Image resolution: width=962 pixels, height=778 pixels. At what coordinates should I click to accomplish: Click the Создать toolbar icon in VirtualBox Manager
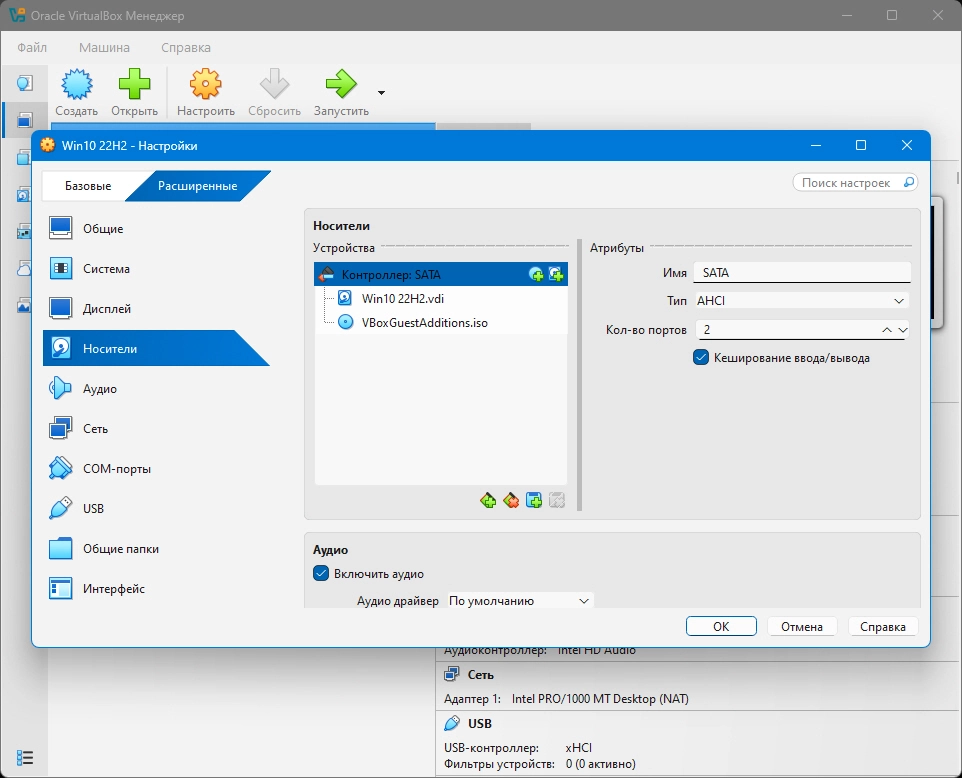tap(77, 84)
